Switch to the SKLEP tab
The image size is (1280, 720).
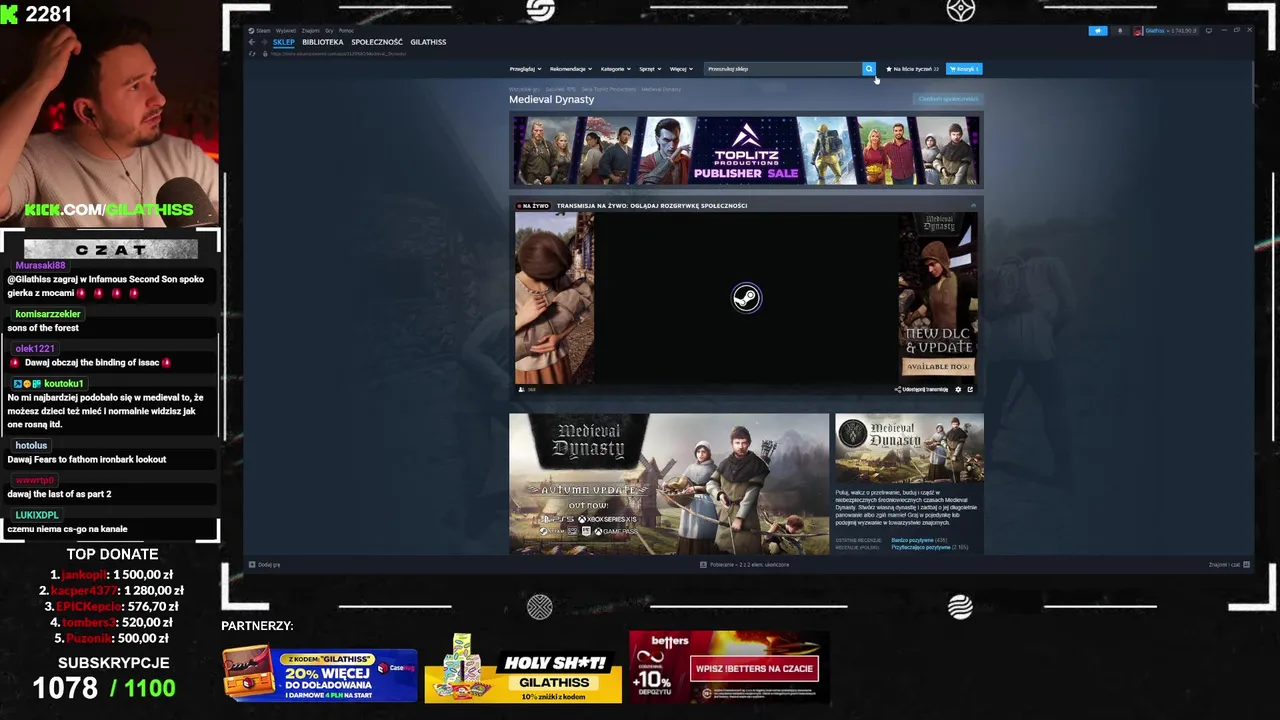(284, 42)
